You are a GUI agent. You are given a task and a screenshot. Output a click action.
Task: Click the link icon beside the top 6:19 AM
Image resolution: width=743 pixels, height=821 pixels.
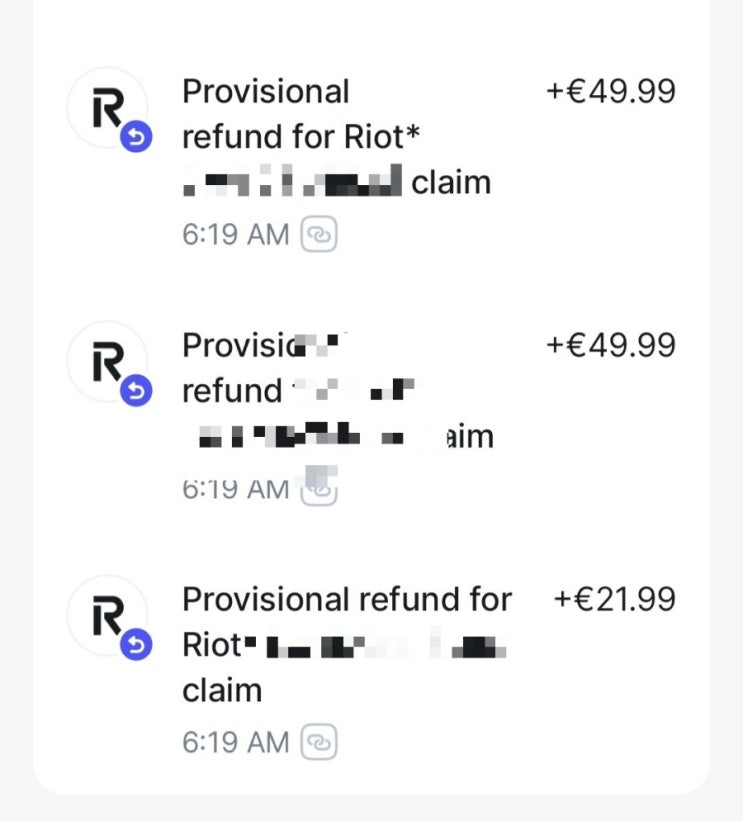pos(319,235)
